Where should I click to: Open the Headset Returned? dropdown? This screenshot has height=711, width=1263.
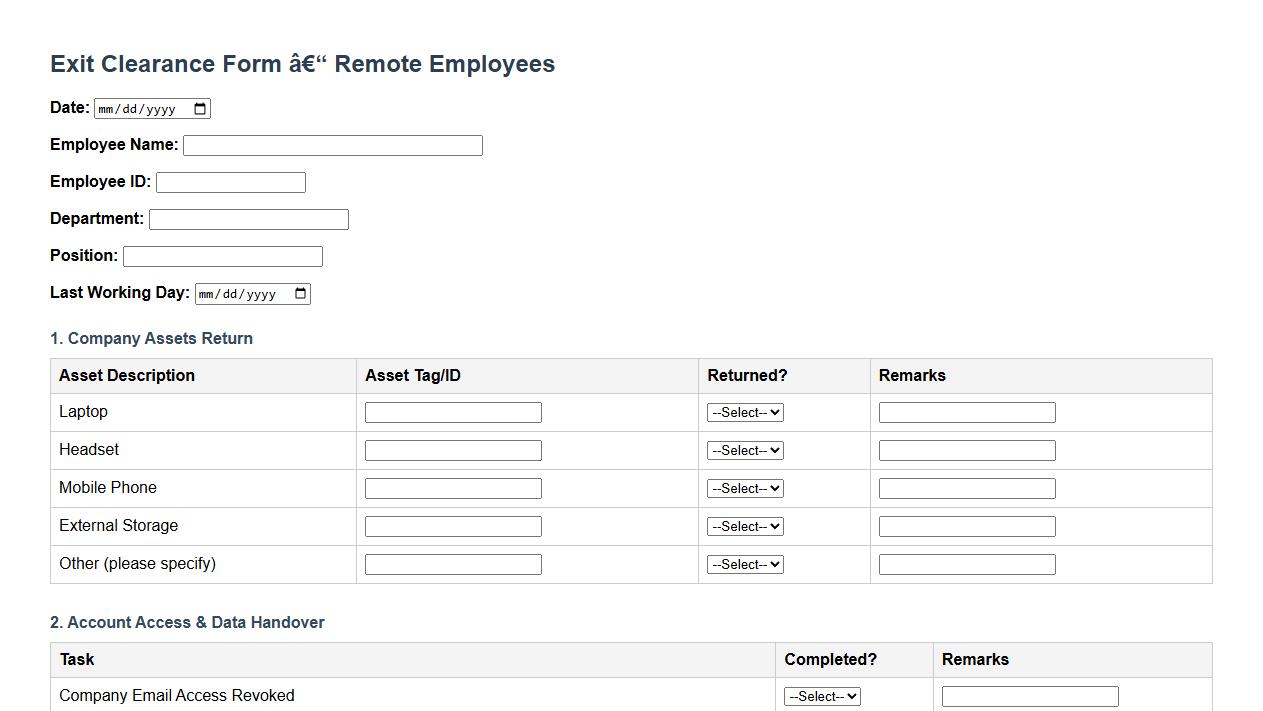744,449
